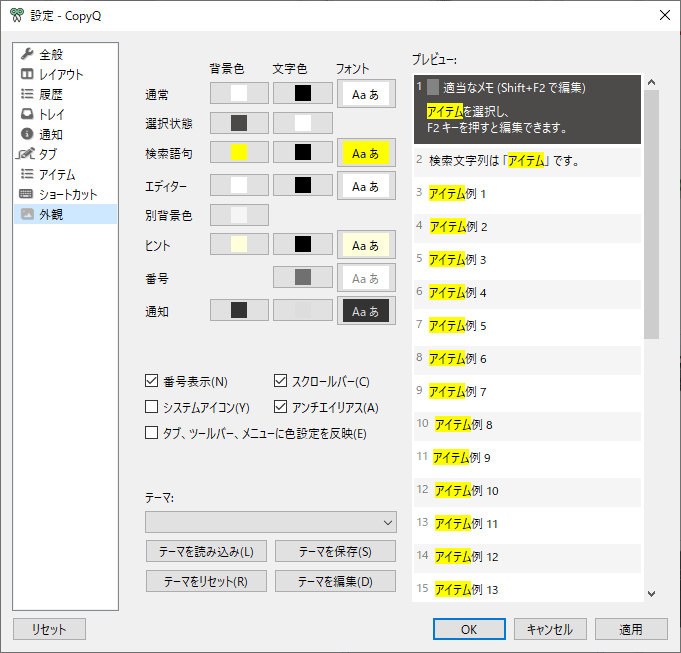This screenshot has width=681, height=653.
Task: Select preview row アイテム例 13
Action: [527, 590]
